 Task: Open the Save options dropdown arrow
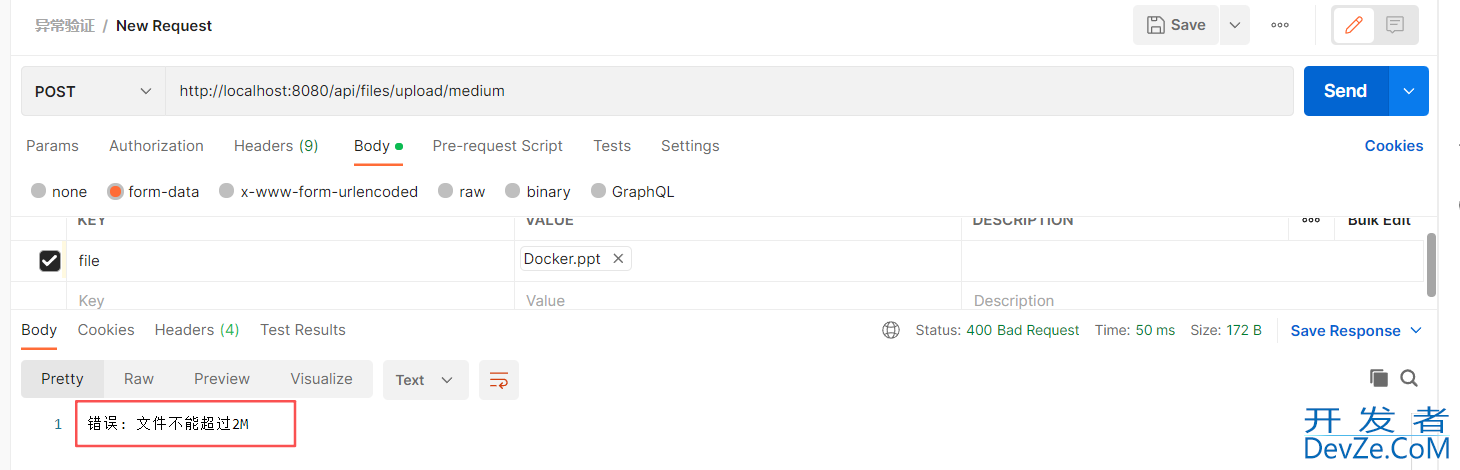click(x=1235, y=25)
